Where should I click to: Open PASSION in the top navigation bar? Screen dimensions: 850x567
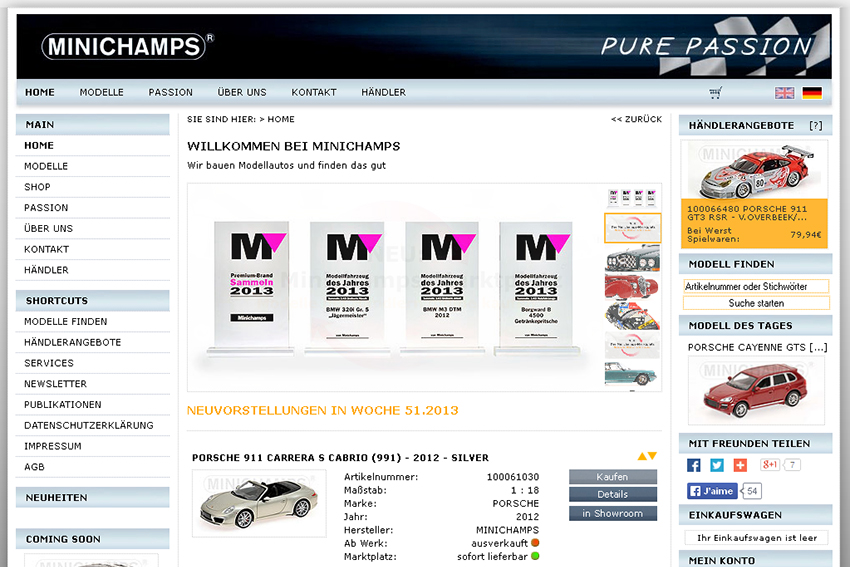pos(170,92)
